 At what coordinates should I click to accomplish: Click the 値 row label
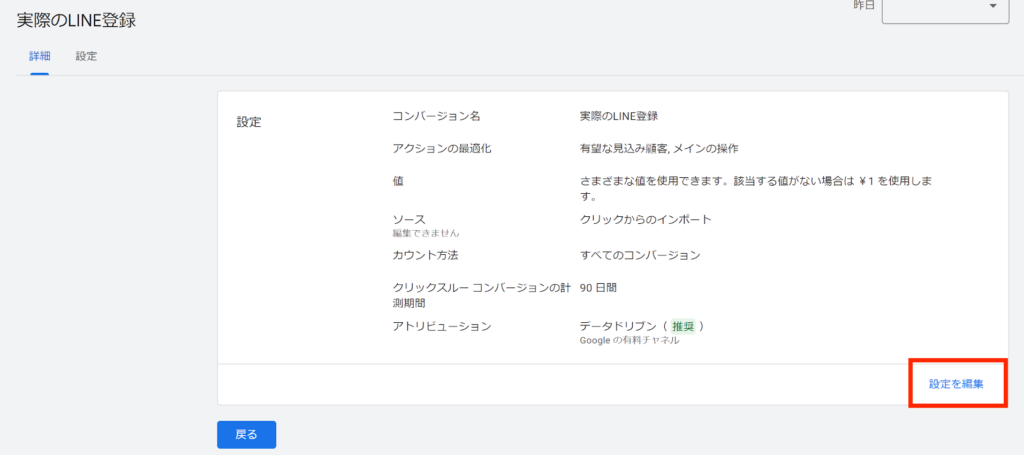tap(398, 181)
